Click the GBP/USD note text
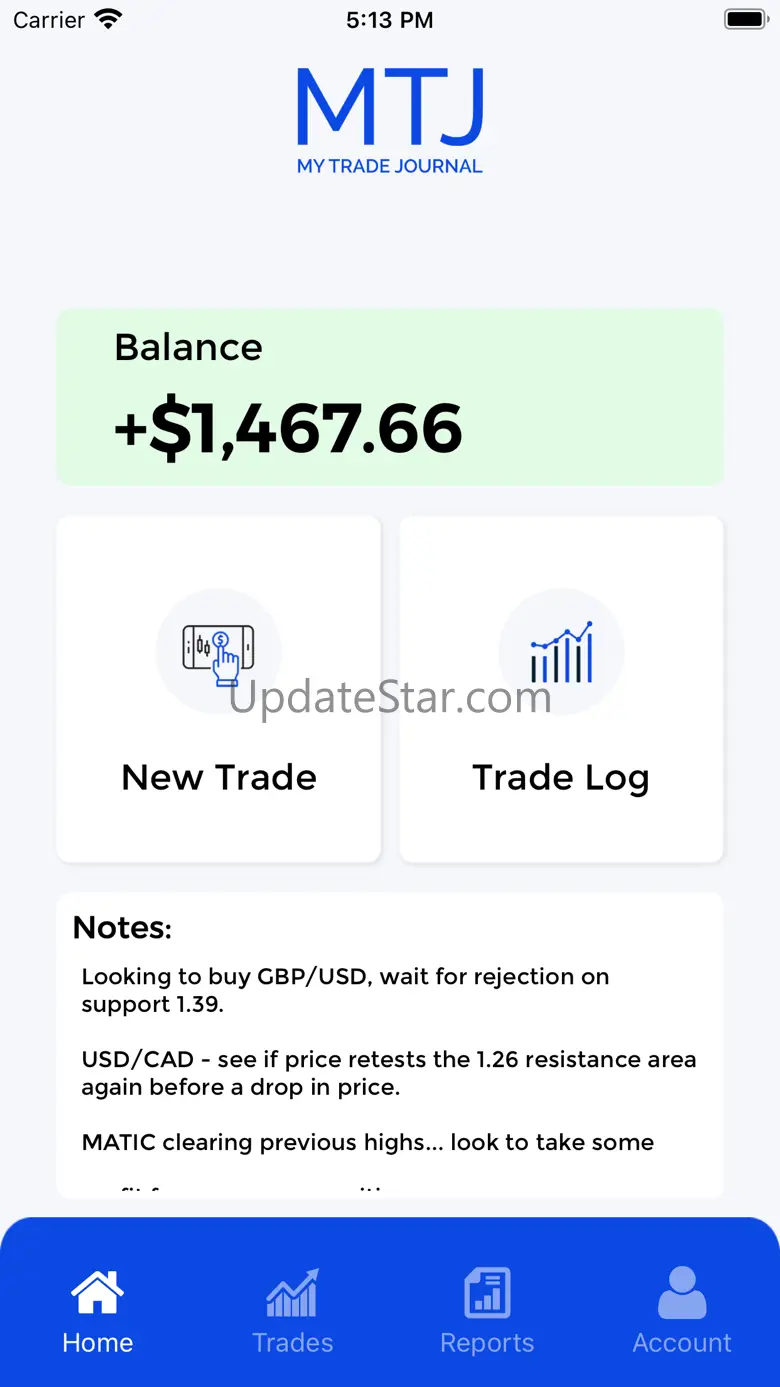 345,989
